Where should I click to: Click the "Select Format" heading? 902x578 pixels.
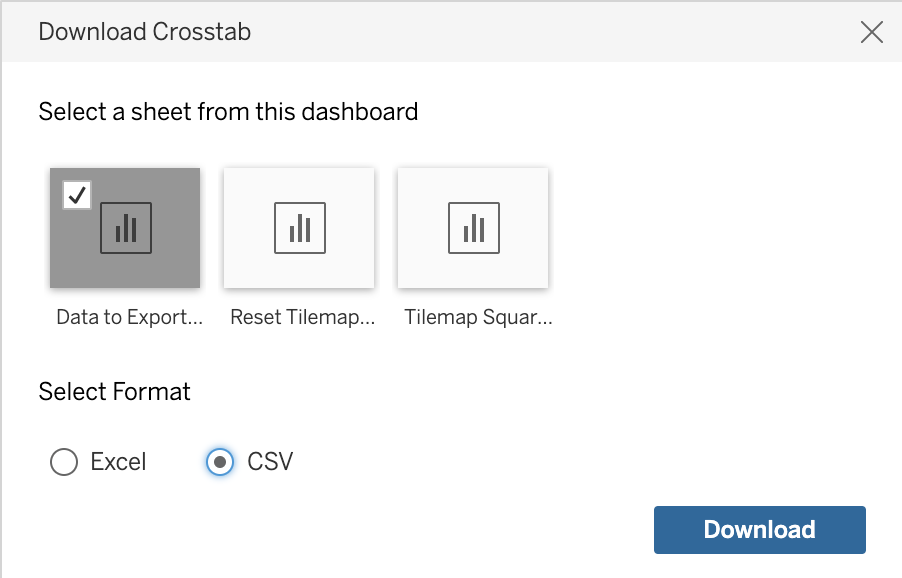tap(114, 392)
